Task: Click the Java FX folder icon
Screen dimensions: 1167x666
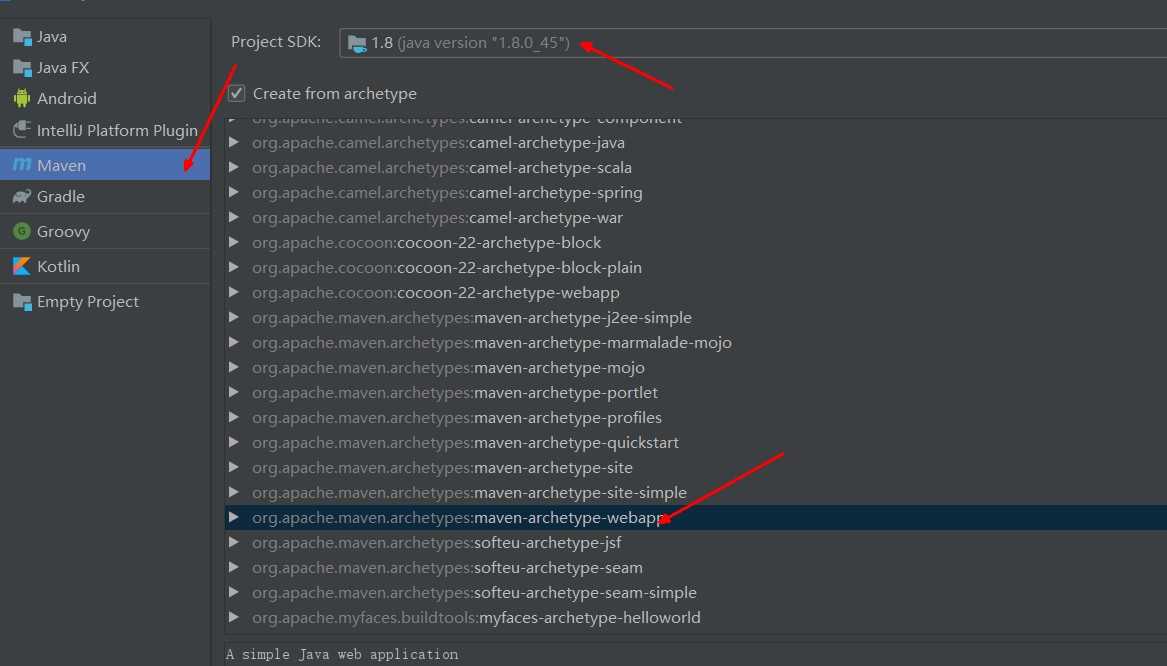Action: (22, 68)
